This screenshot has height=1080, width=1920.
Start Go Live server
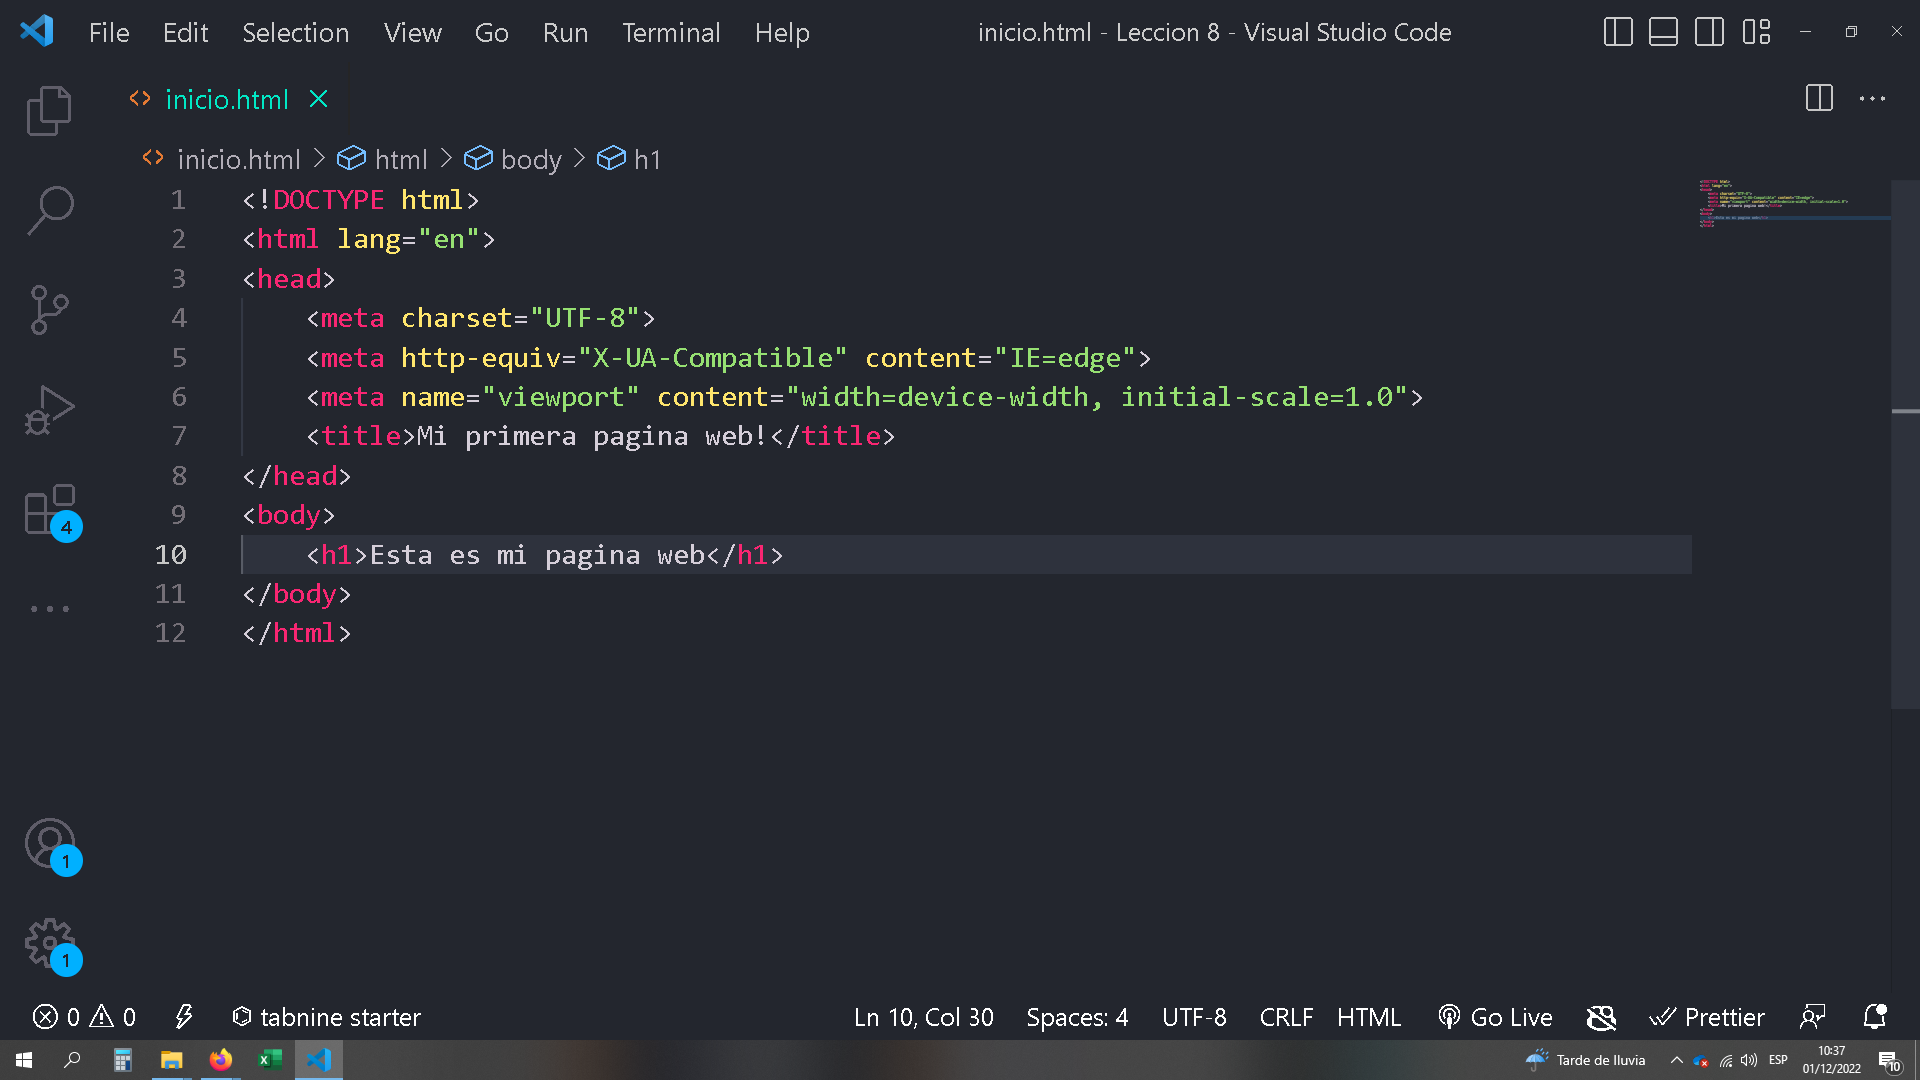[1495, 1017]
